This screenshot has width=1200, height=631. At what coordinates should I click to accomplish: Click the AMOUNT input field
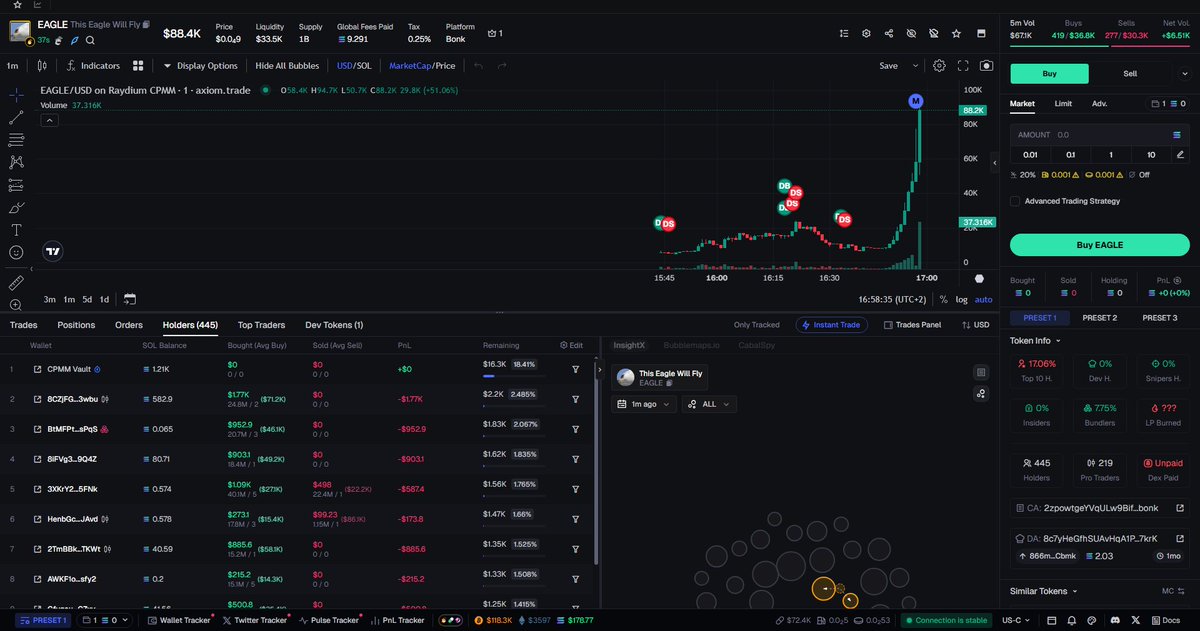(x=1099, y=134)
